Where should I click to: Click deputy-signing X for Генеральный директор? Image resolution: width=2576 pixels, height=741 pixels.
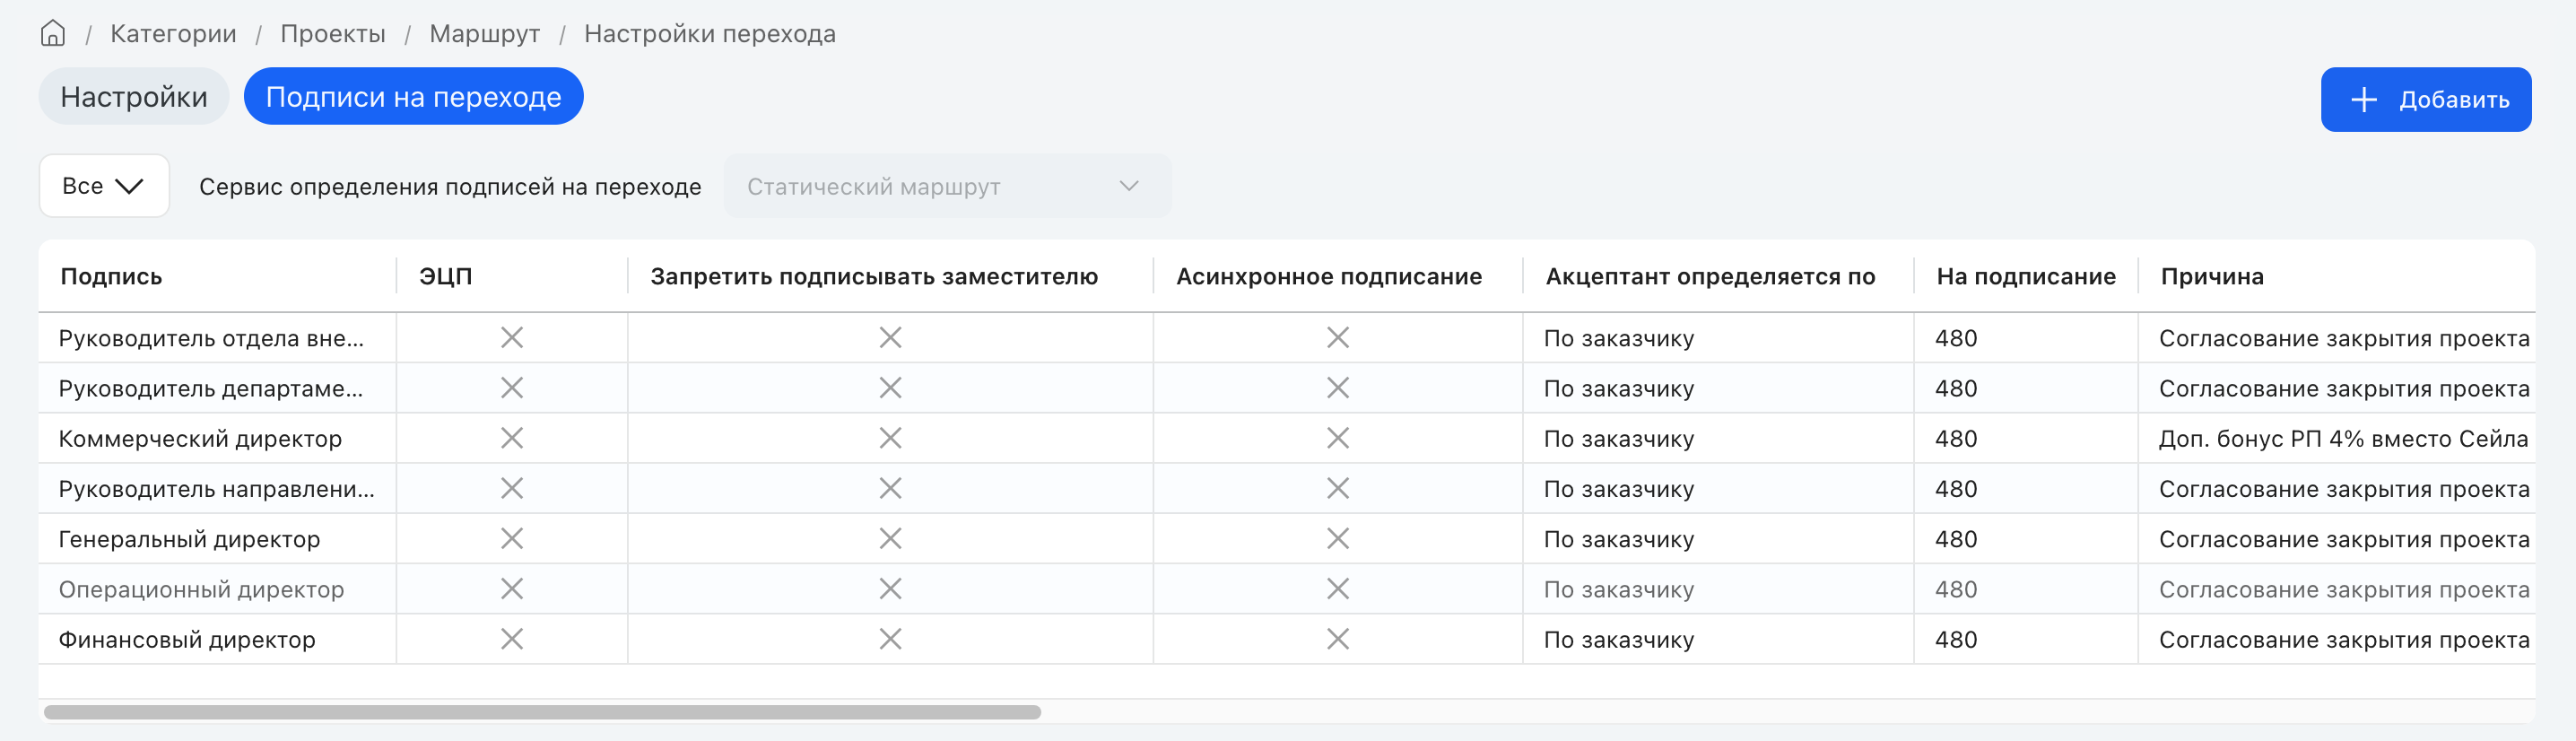890,539
